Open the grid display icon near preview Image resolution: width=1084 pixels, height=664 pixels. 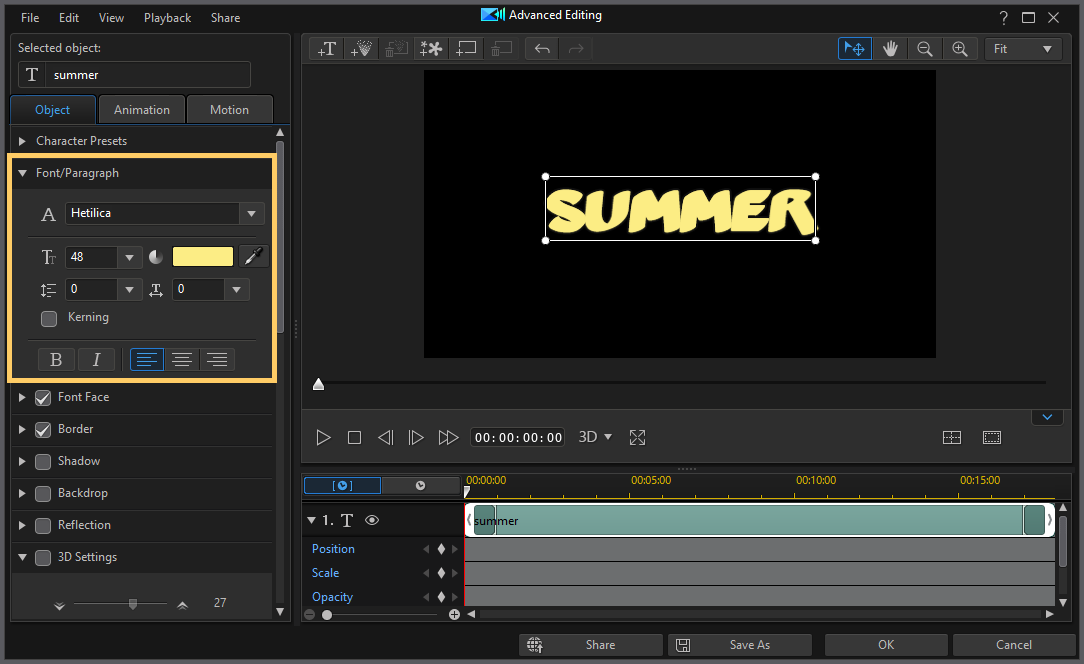(951, 437)
